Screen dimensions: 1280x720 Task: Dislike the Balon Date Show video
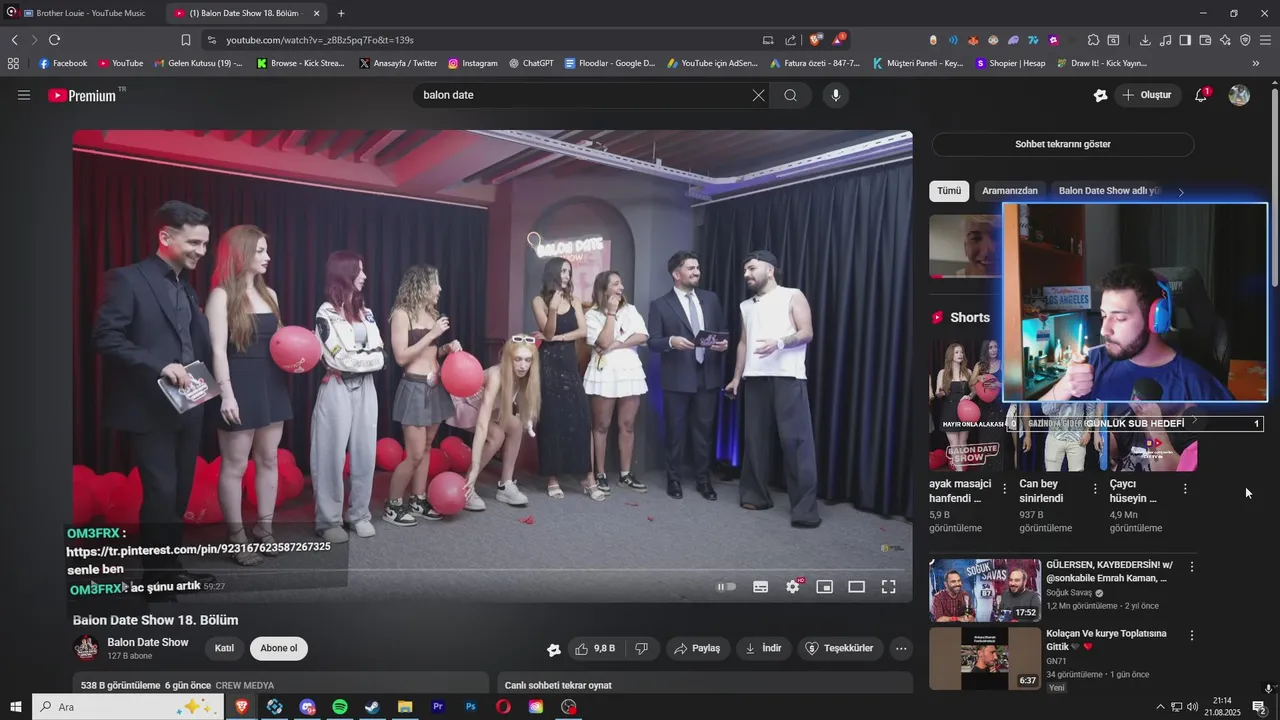pos(642,648)
